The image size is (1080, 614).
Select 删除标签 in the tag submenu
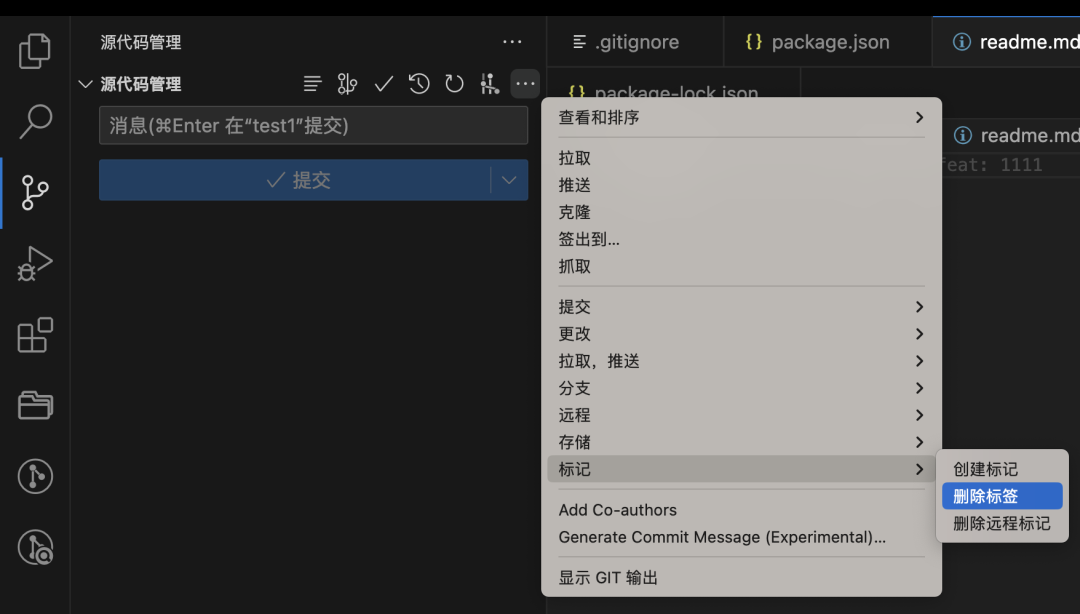(1002, 496)
